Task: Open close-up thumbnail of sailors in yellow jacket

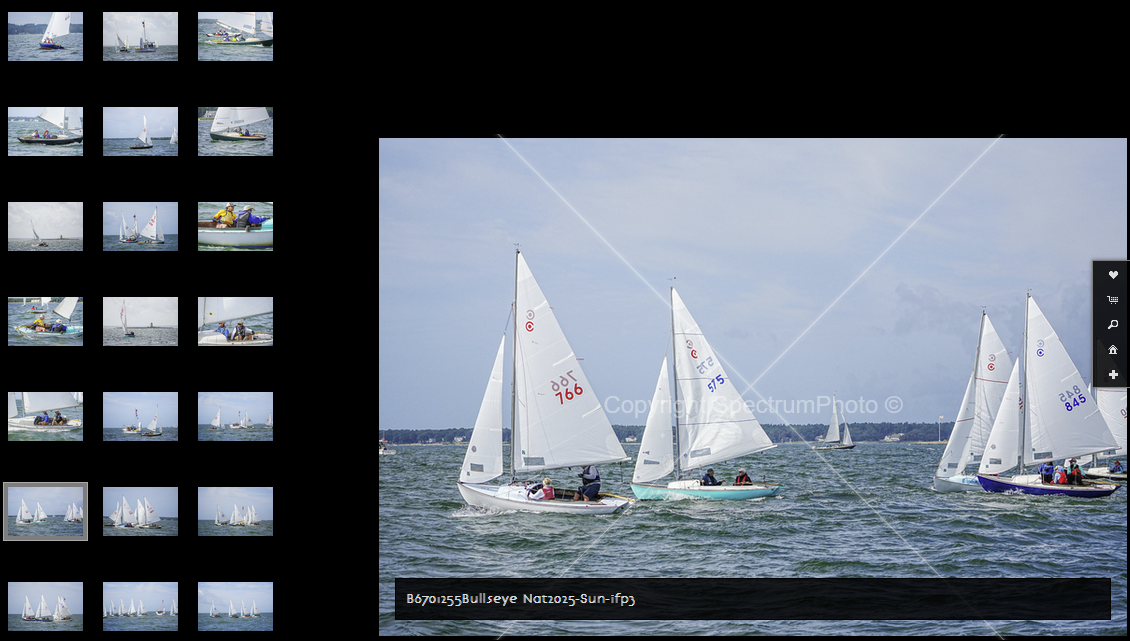Action: (235, 226)
